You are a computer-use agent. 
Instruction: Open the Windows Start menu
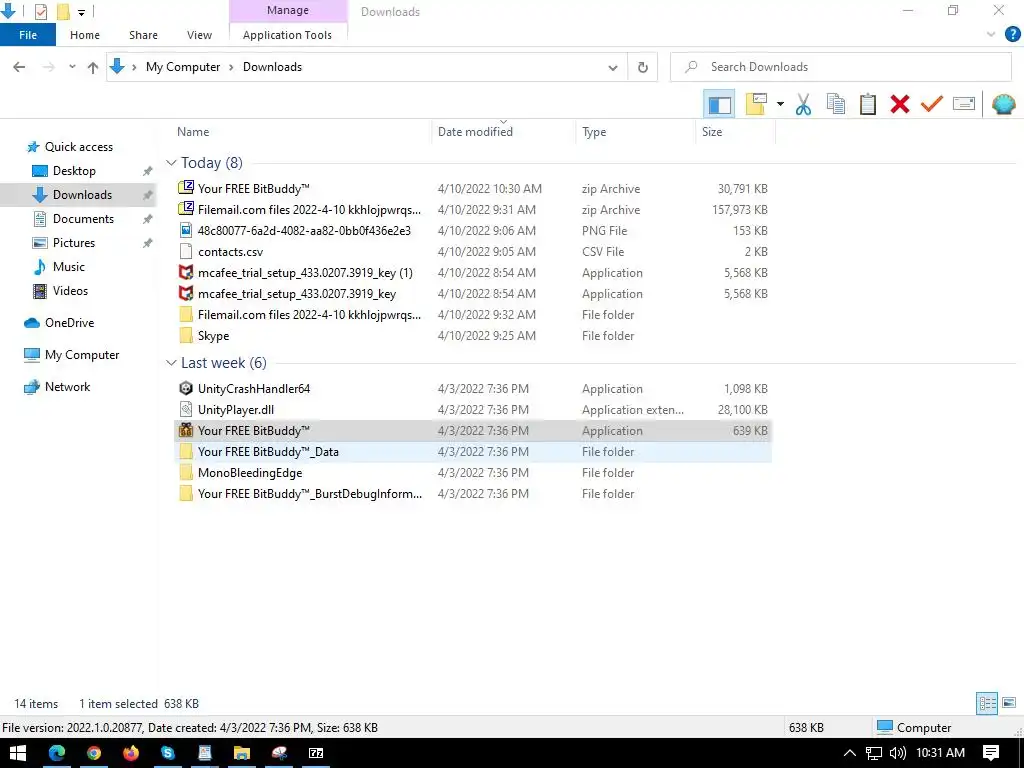tap(18, 753)
